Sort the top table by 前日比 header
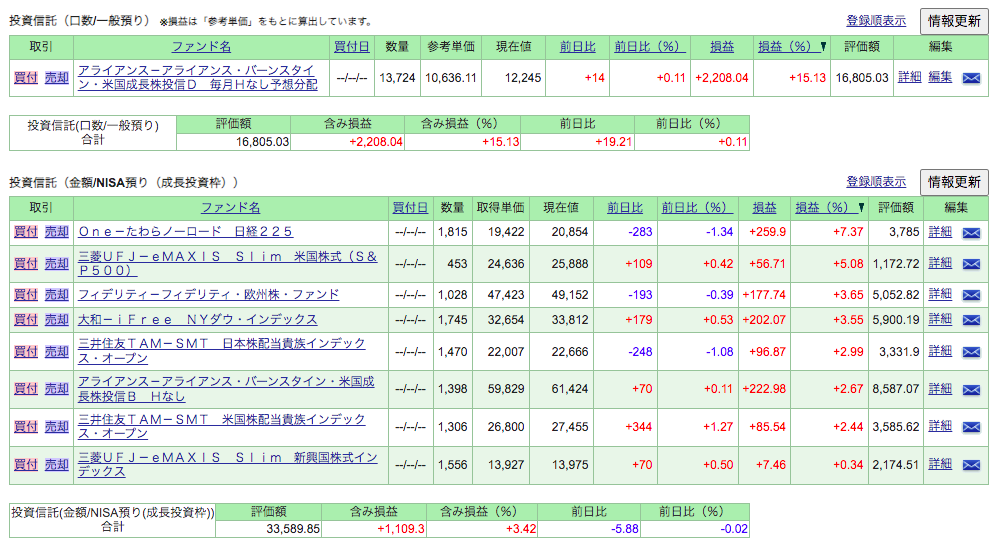The width and height of the screenshot is (1002, 550). point(578,47)
